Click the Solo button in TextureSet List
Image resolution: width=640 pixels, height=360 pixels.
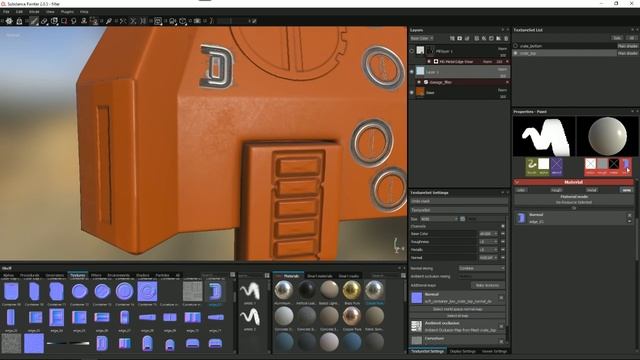tap(617, 38)
